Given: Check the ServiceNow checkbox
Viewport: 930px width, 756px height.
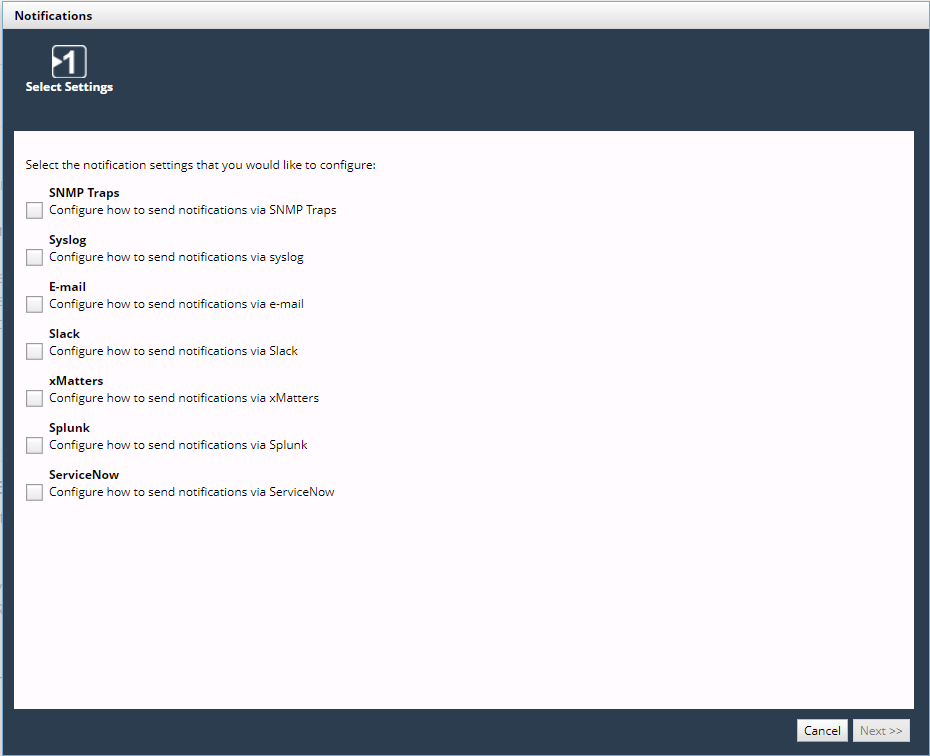Looking at the screenshot, I should click(35, 493).
